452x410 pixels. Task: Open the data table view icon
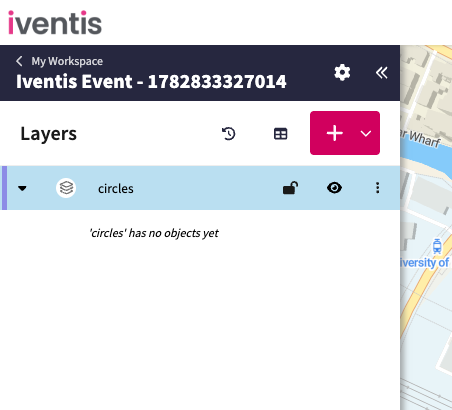280,134
